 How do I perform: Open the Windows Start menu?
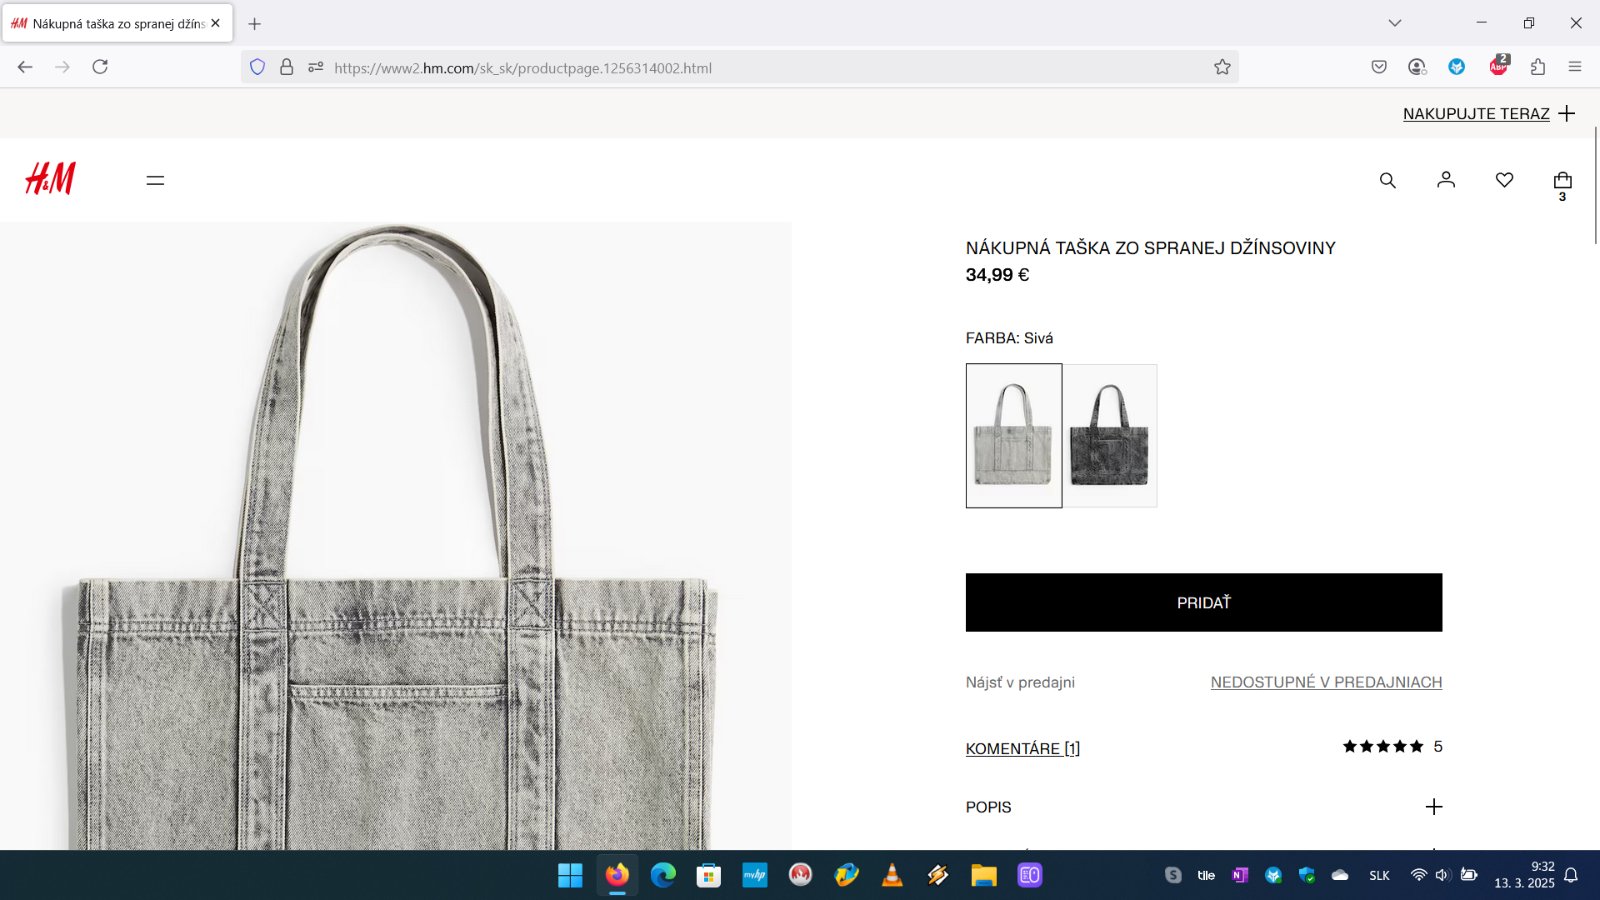pos(570,875)
